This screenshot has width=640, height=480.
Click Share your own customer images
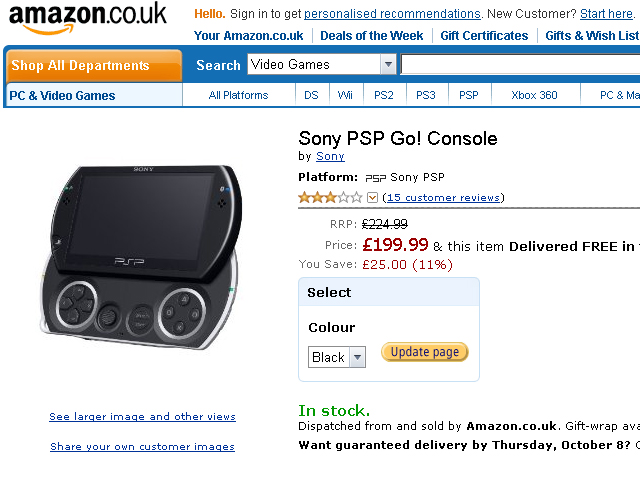[x=142, y=447]
